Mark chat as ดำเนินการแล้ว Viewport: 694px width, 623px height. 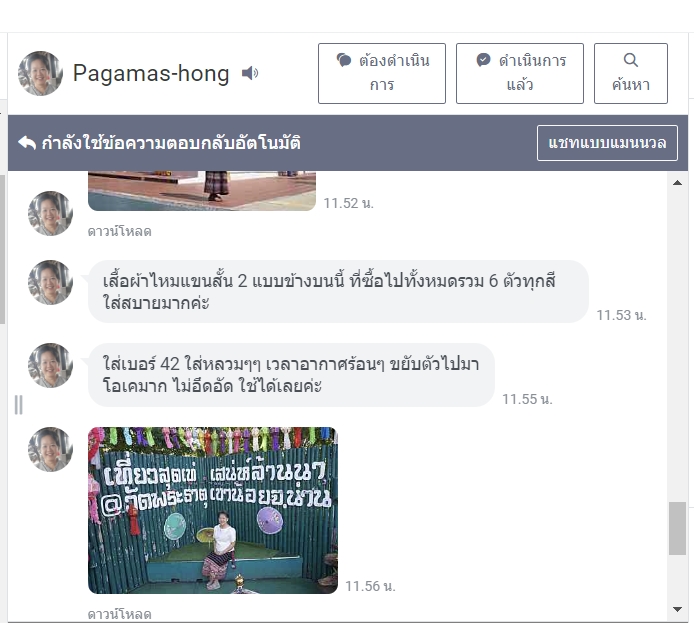tap(520, 73)
